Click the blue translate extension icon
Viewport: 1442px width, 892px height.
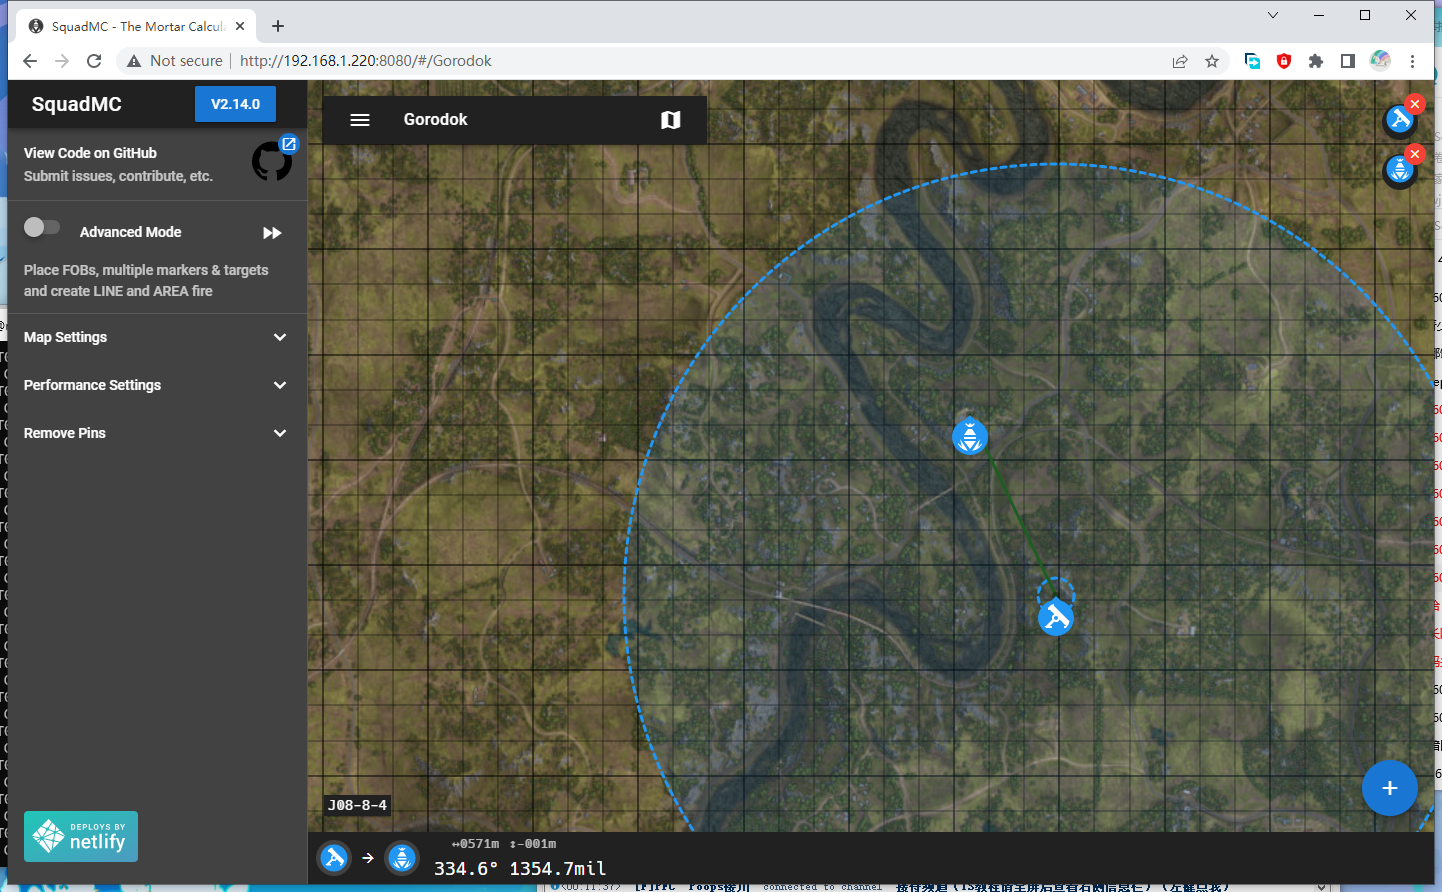click(x=1252, y=61)
